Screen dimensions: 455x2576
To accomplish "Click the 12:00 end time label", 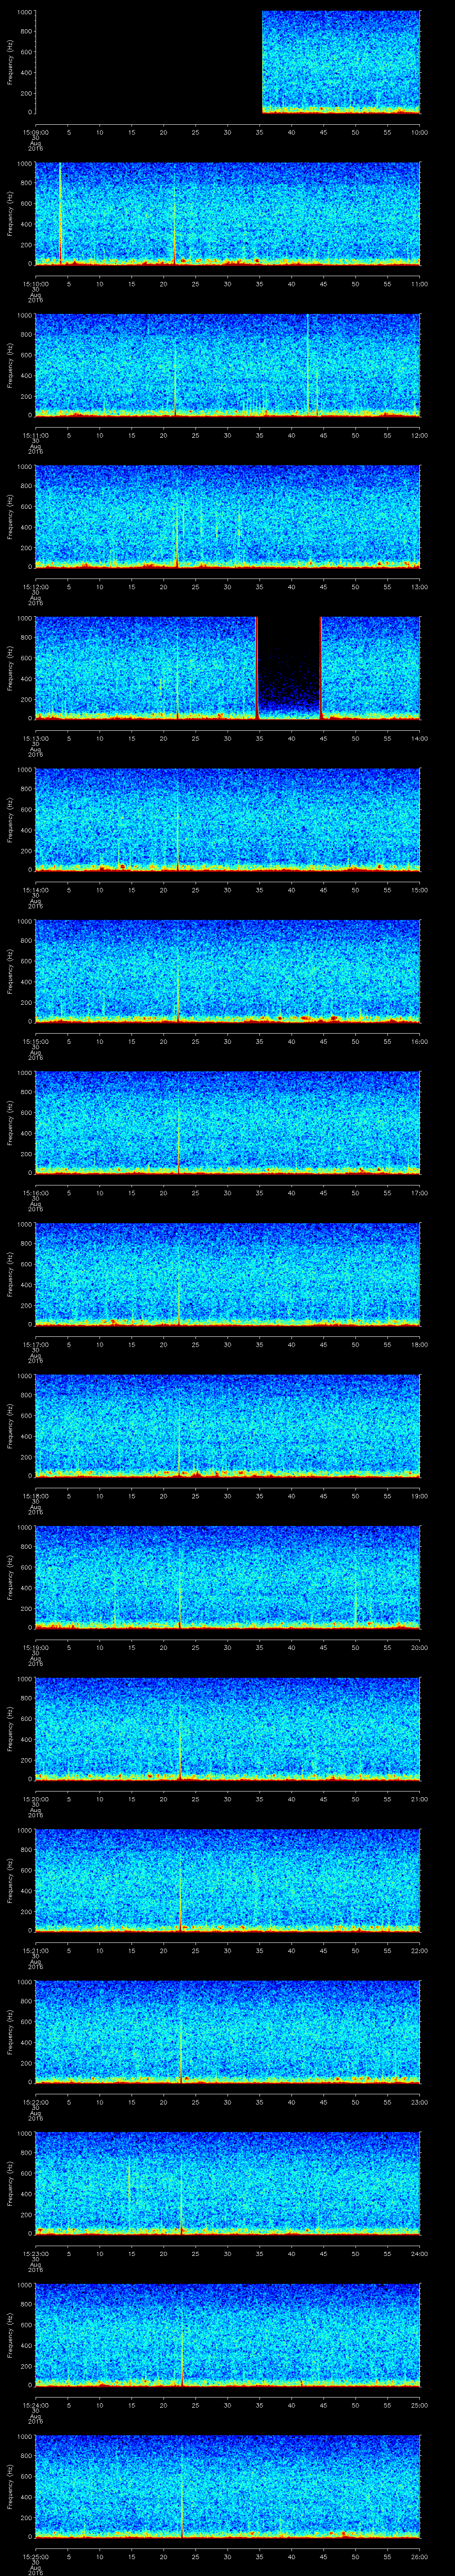I will [x=419, y=436].
